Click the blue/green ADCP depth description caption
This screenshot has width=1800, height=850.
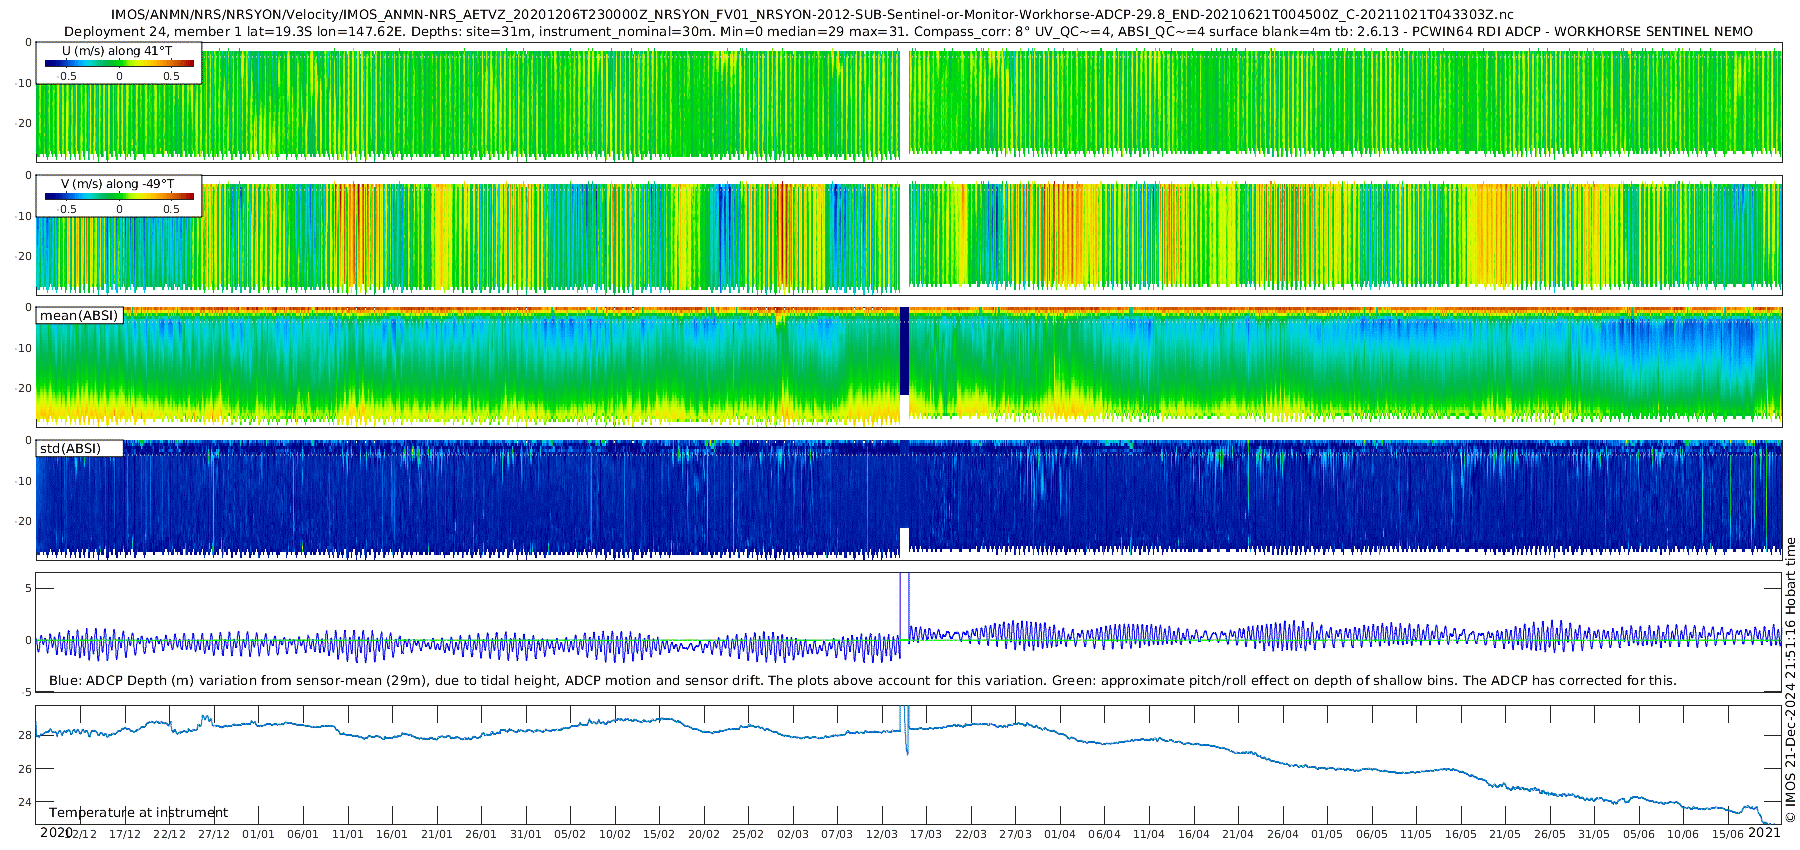click(x=862, y=681)
